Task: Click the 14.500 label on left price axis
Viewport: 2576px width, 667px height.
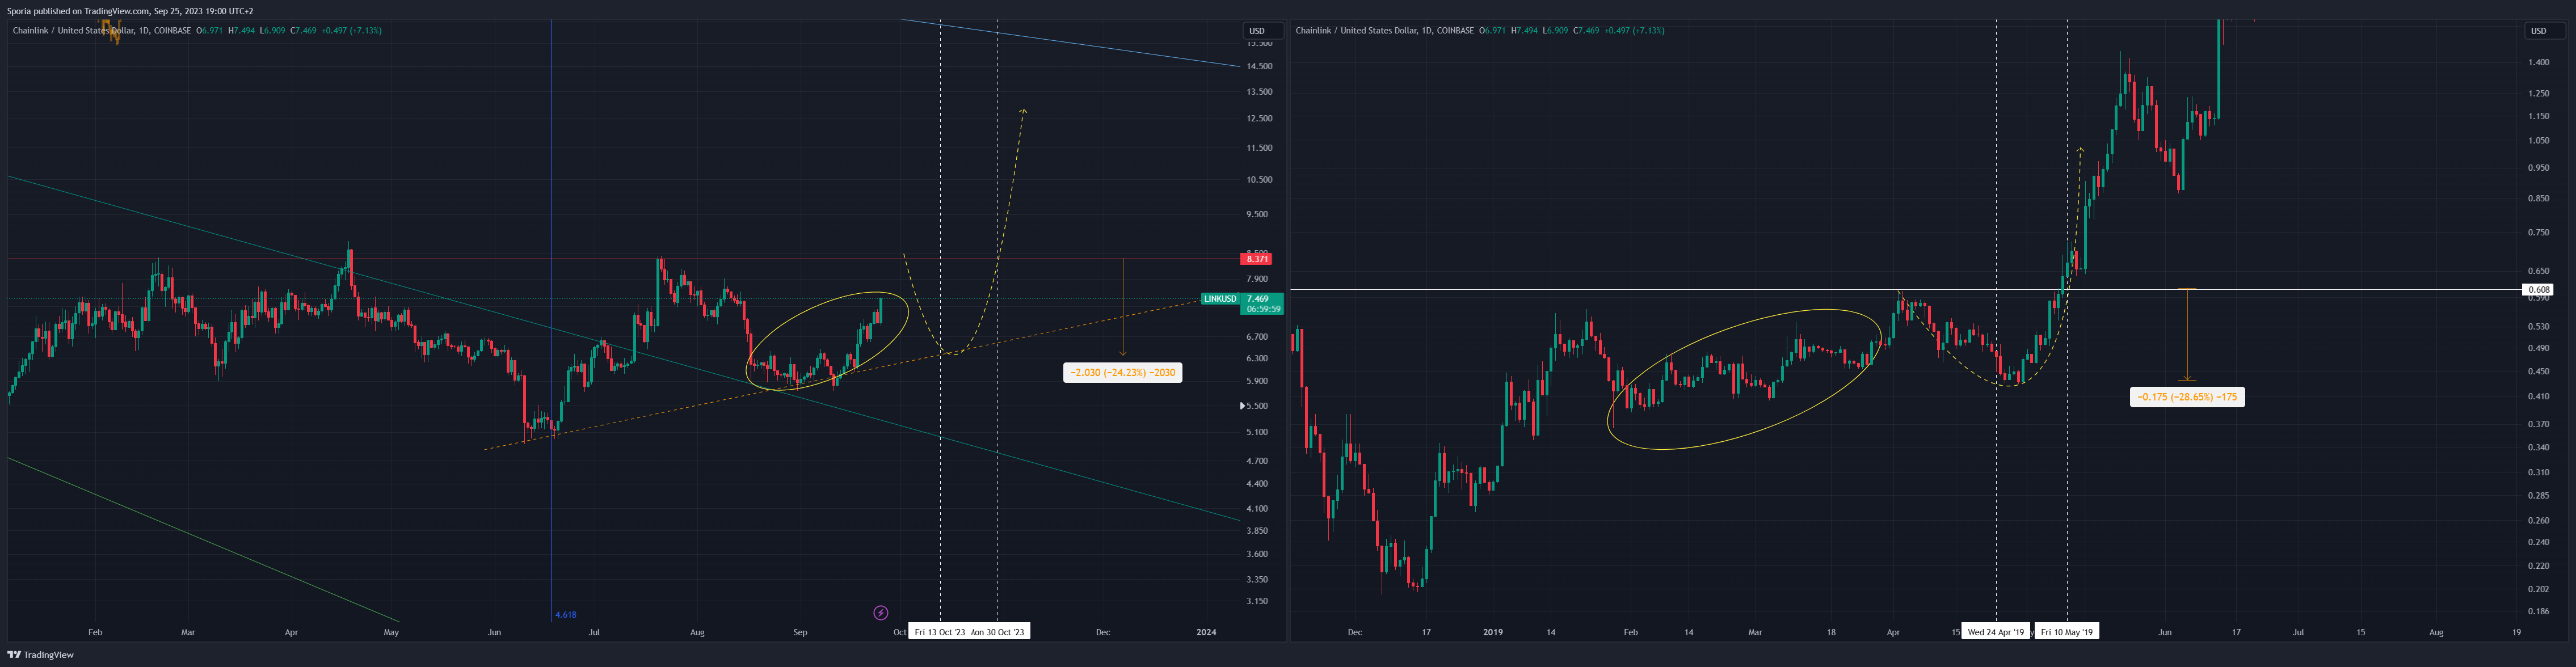Action: click(1259, 67)
